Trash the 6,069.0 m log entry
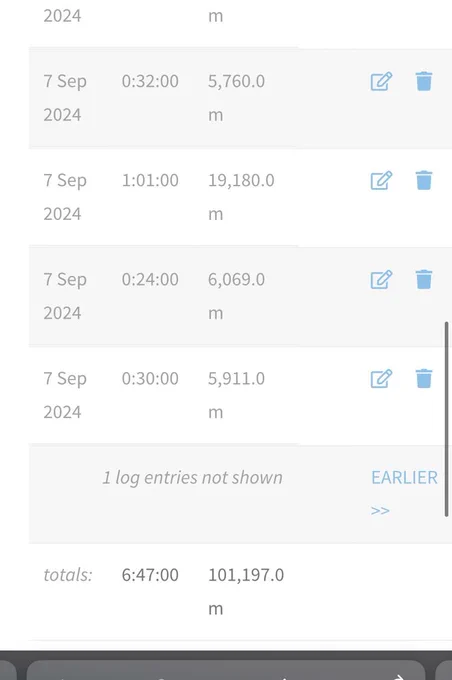The image size is (452, 680). coord(424,279)
